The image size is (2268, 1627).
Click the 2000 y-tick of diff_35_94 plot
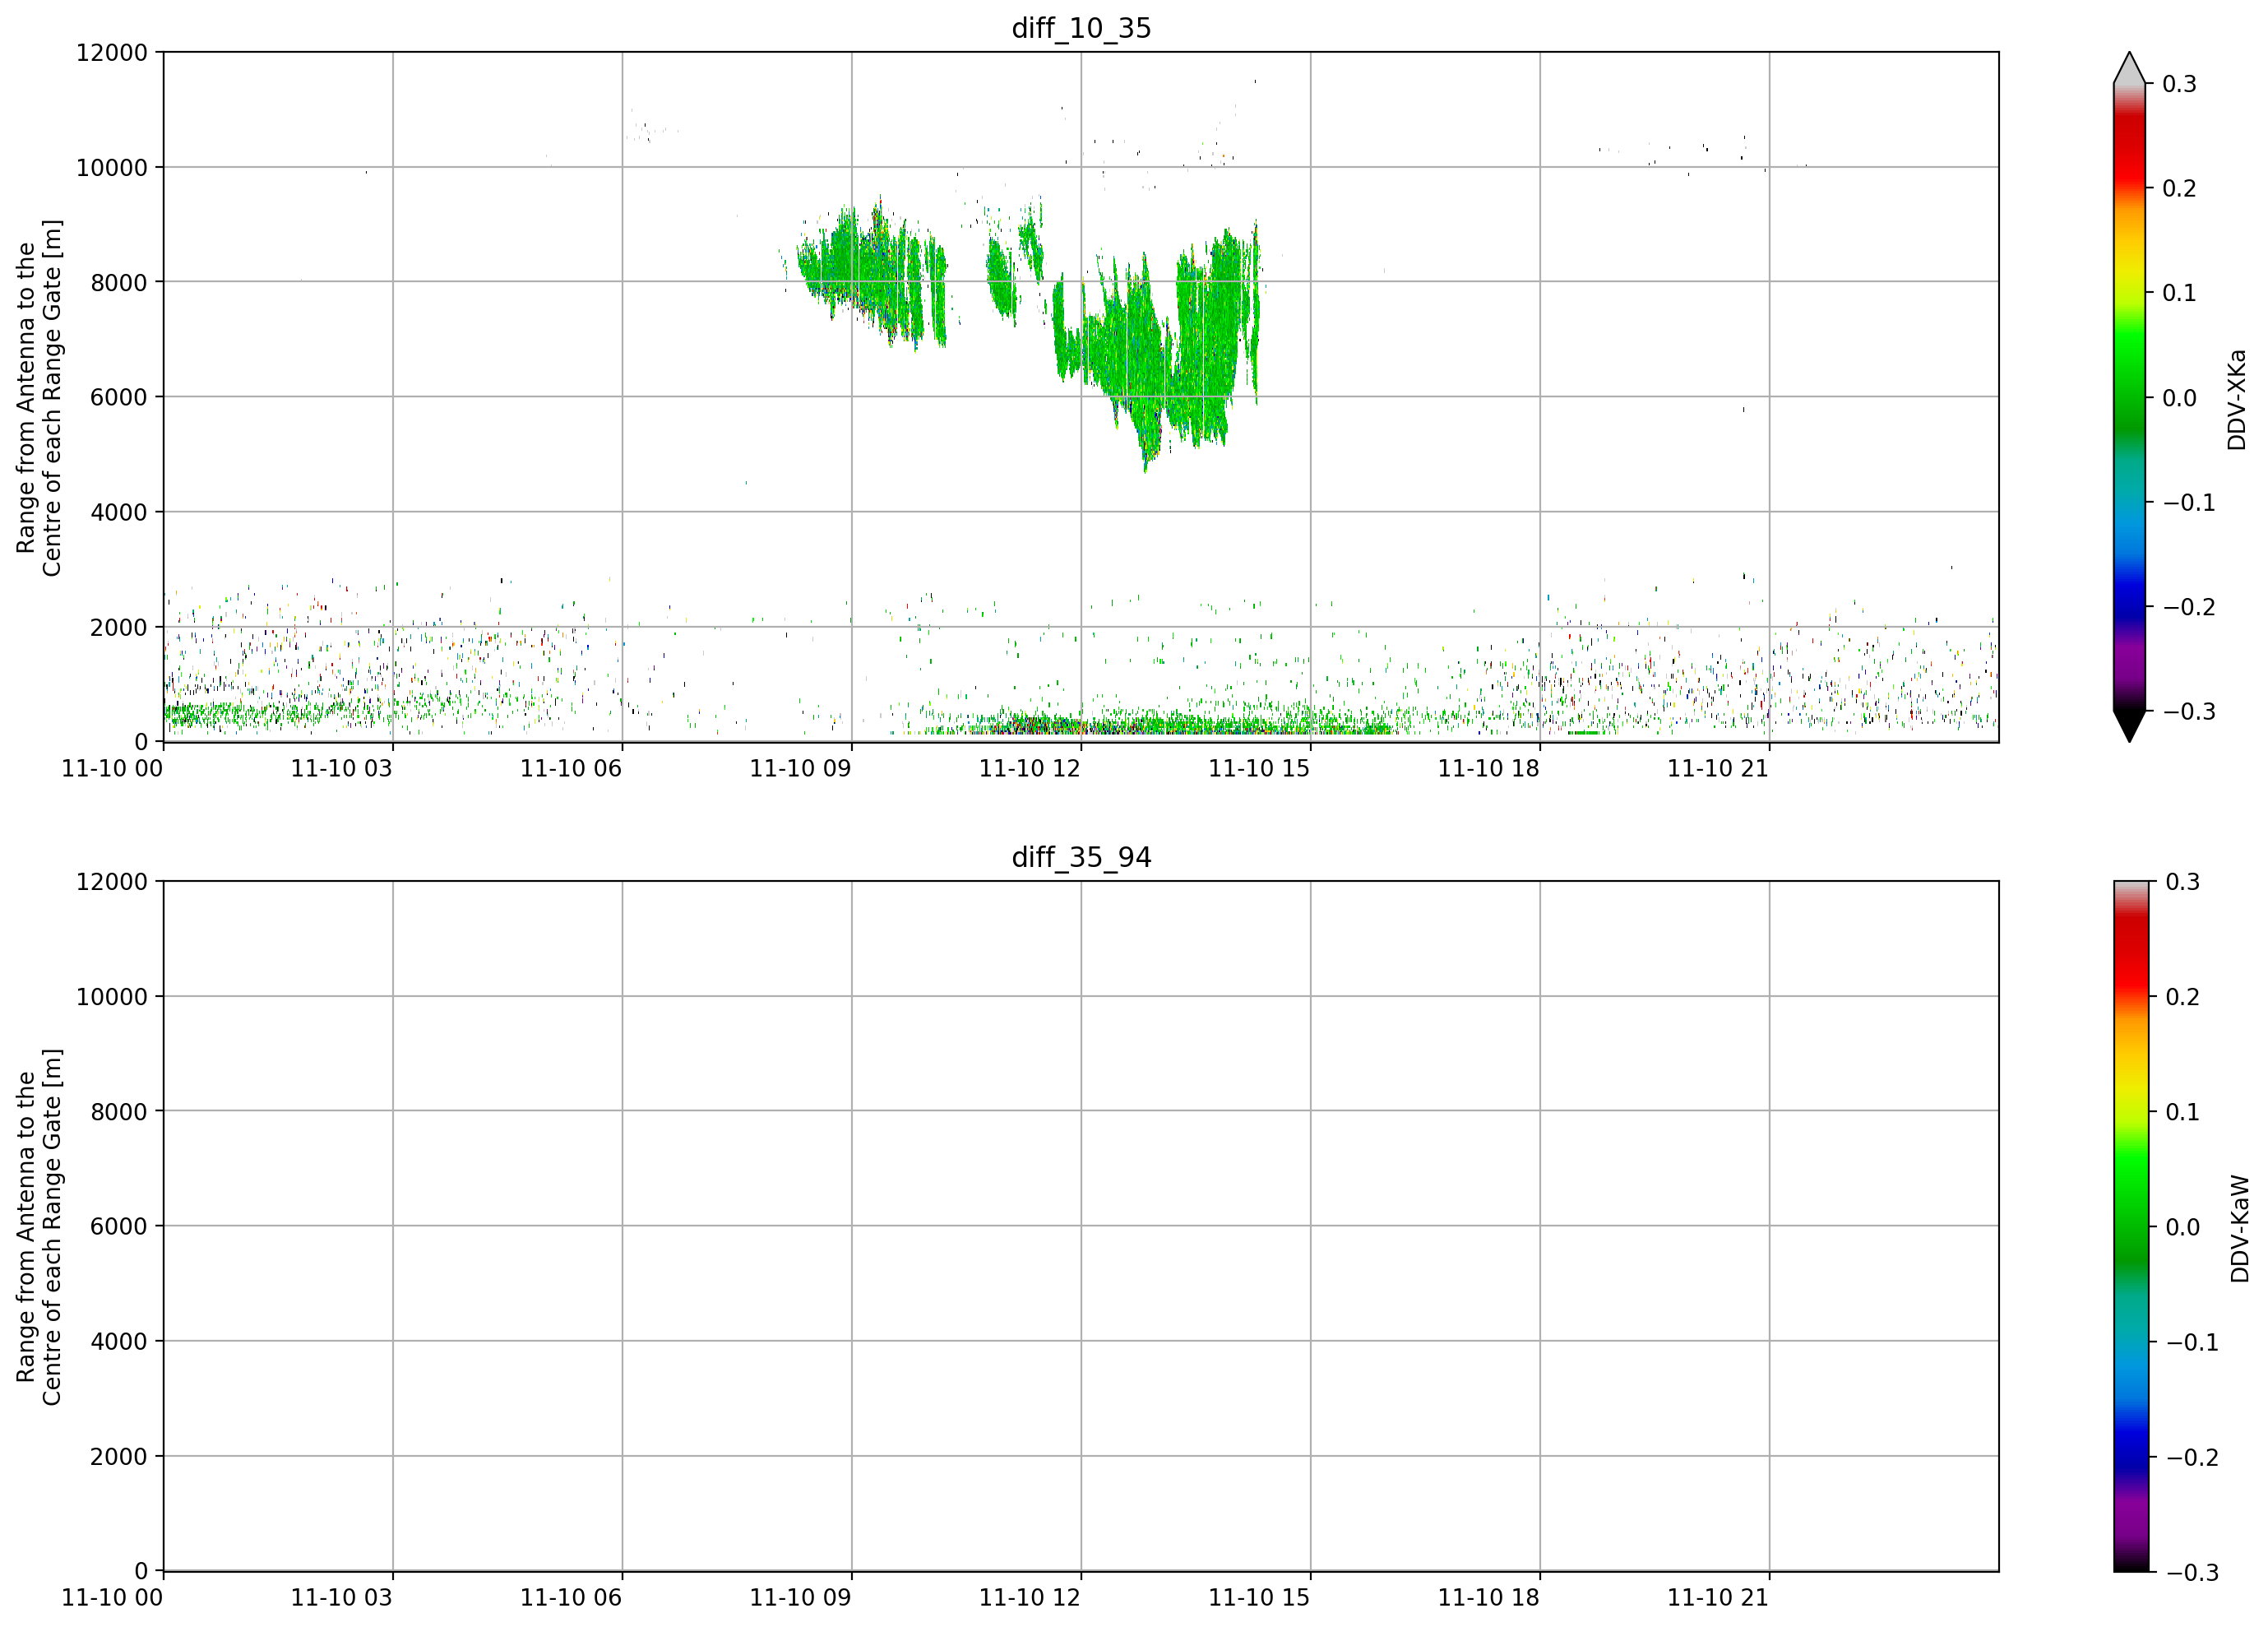pyautogui.click(x=119, y=1456)
